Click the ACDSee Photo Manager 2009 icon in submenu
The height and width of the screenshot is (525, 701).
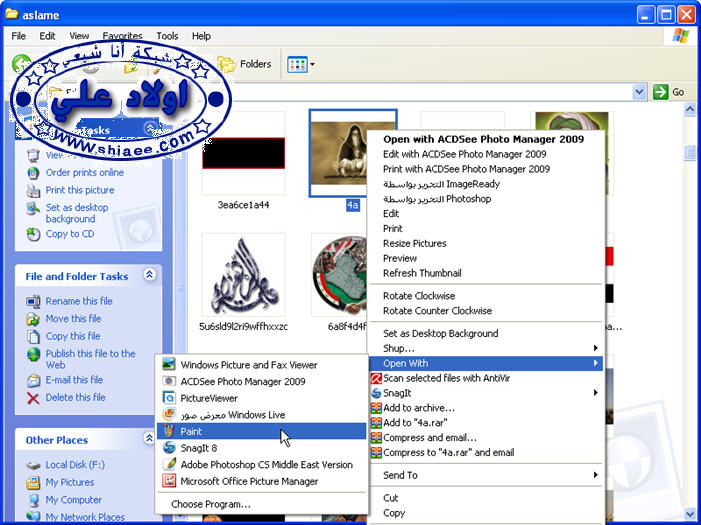point(169,381)
